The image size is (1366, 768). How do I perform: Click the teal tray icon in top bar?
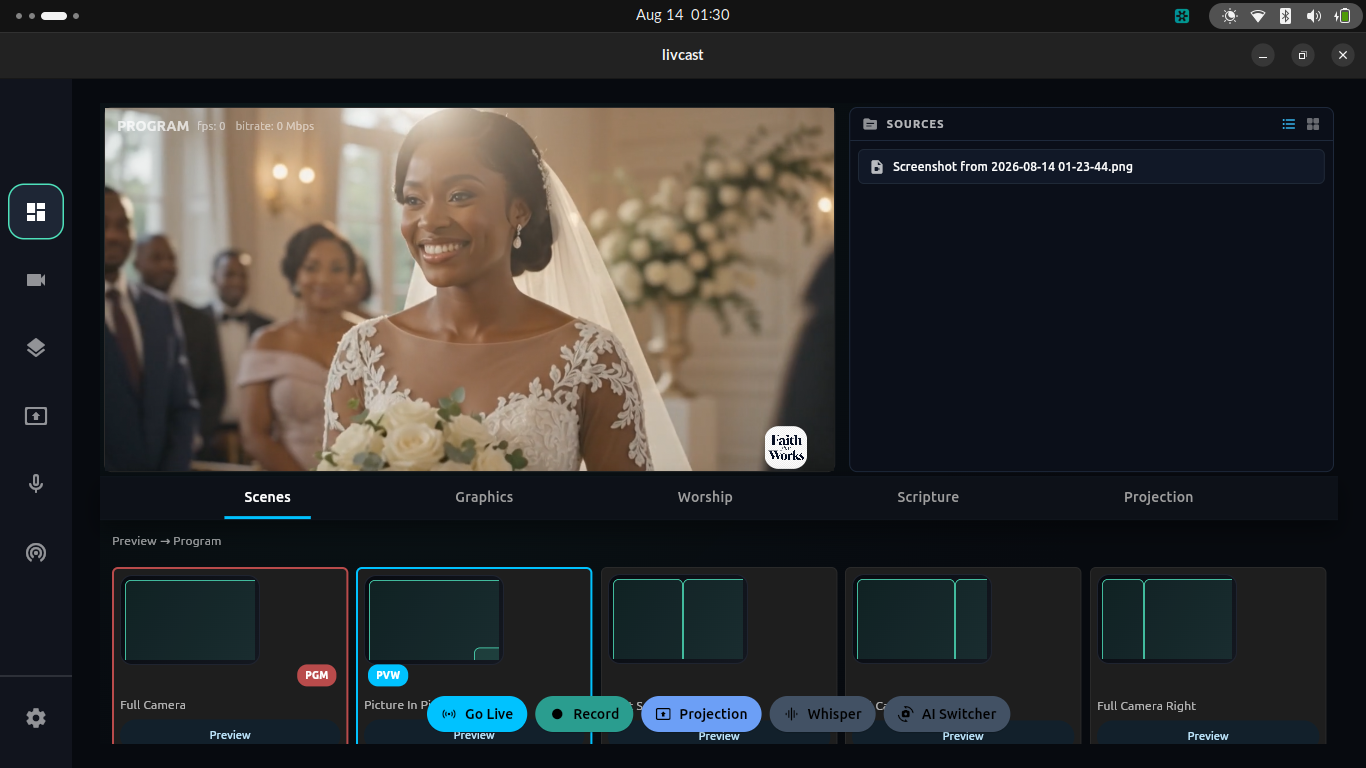click(1182, 16)
